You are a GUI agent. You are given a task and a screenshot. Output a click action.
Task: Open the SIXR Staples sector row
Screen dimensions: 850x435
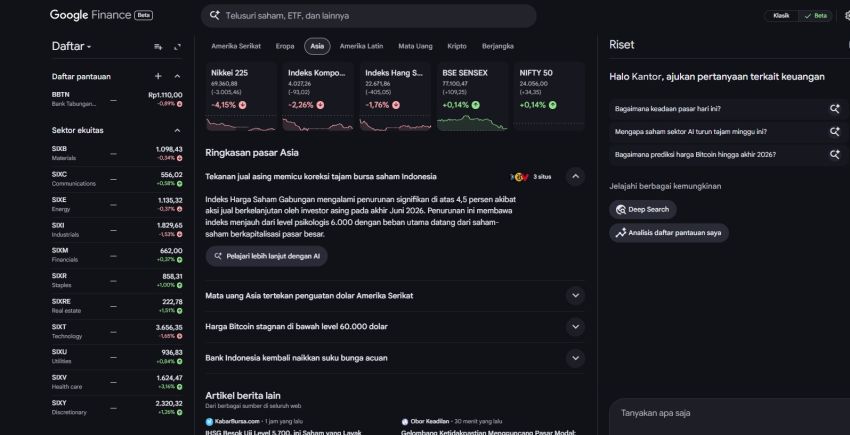click(117, 280)
